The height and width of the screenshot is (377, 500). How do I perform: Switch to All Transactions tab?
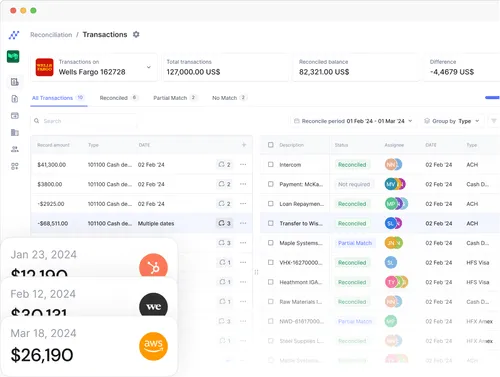point(58,98)
